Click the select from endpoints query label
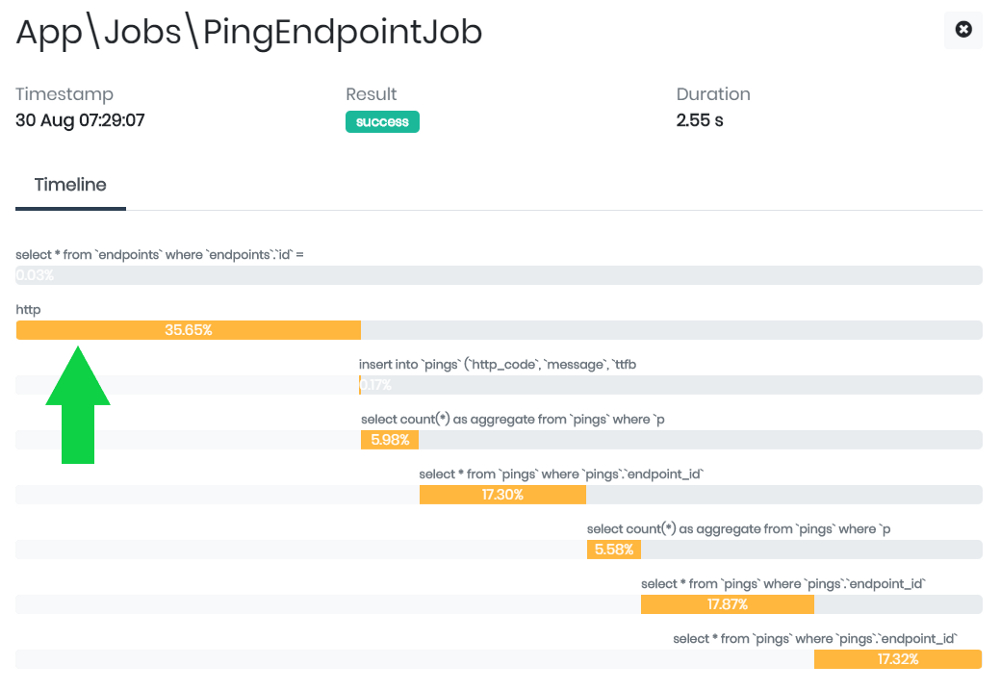Viewport: 1000px width, 690px height. [159, 255]
